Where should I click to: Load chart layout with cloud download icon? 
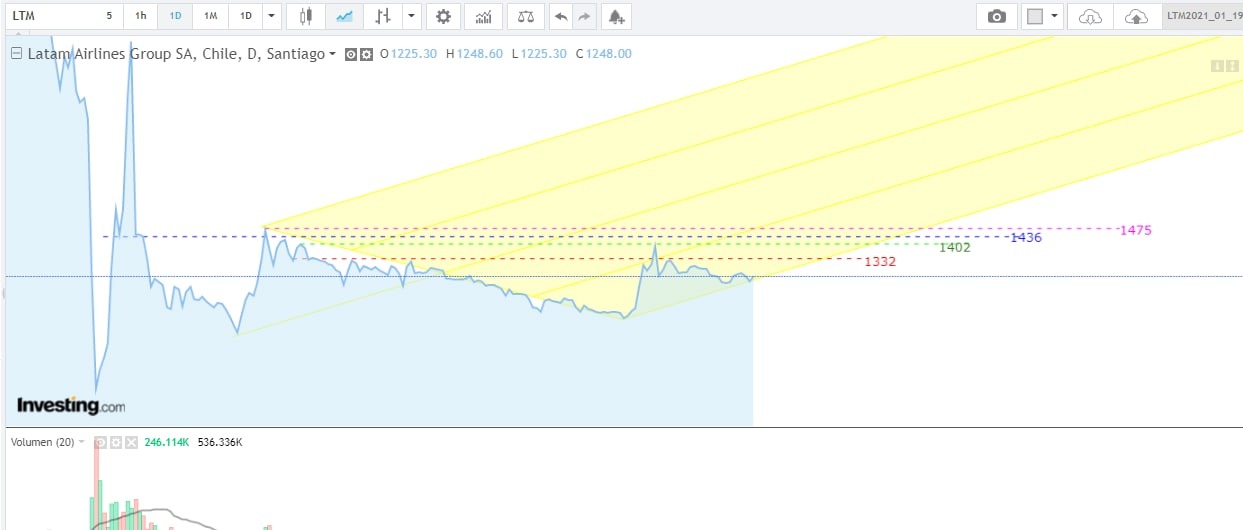[x=1091, y=16]
